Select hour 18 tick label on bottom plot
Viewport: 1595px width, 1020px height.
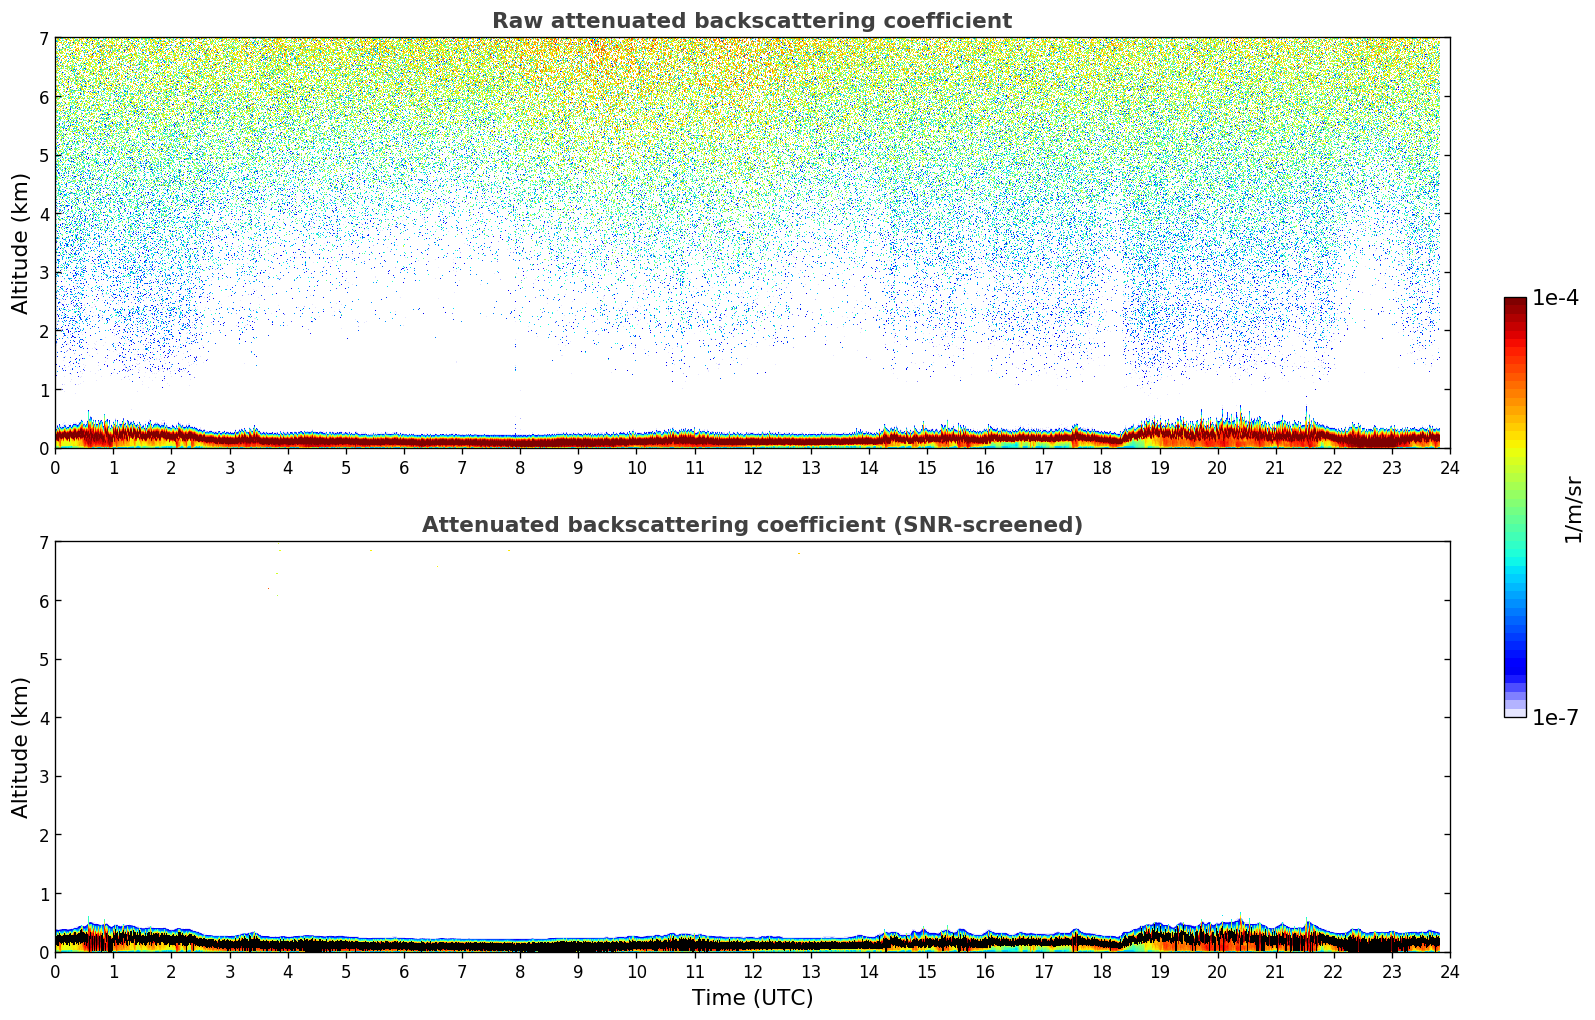click(1101, 972)
